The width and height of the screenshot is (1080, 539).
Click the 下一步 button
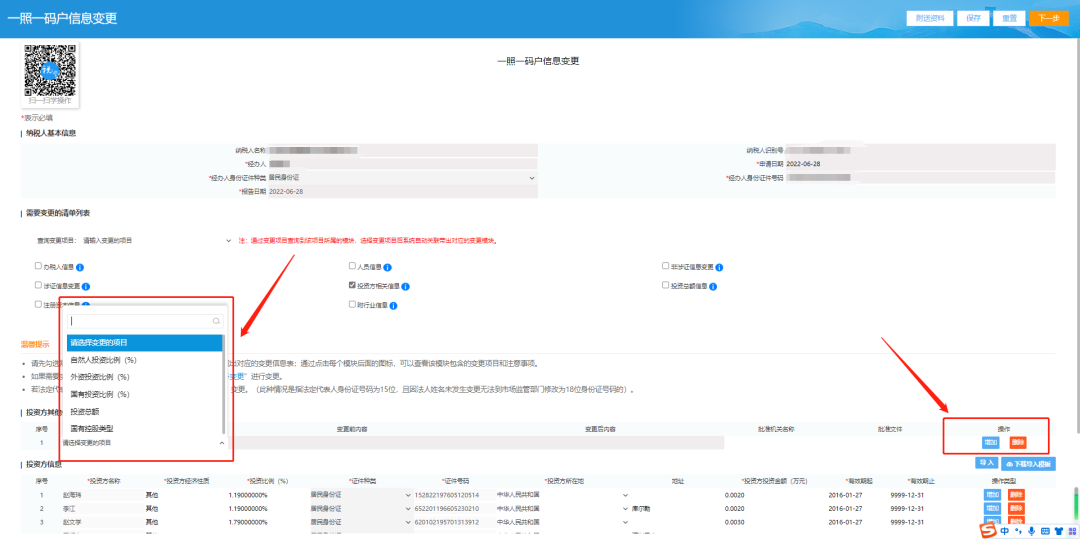(1048, 18)
